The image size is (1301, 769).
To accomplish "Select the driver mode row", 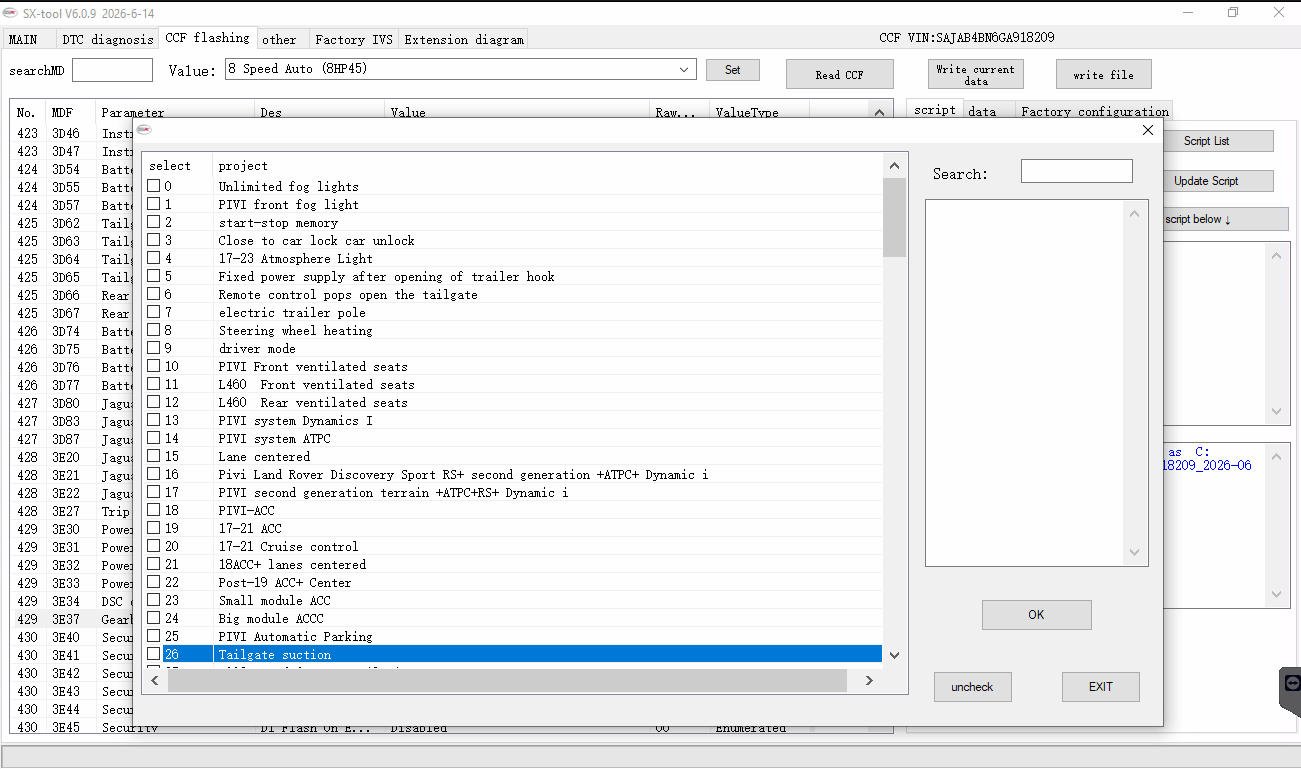I will tap(514, 348).
